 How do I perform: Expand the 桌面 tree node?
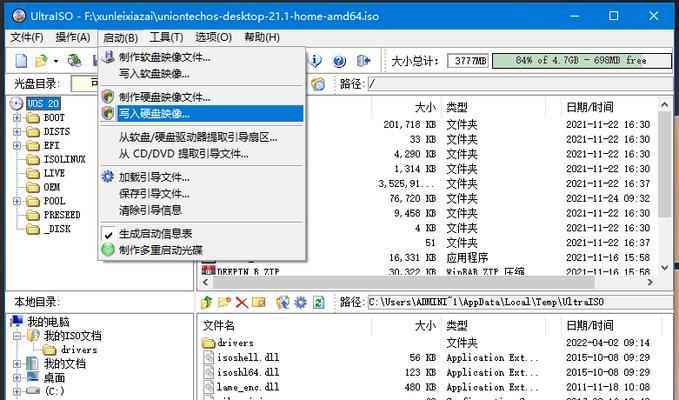16,378
